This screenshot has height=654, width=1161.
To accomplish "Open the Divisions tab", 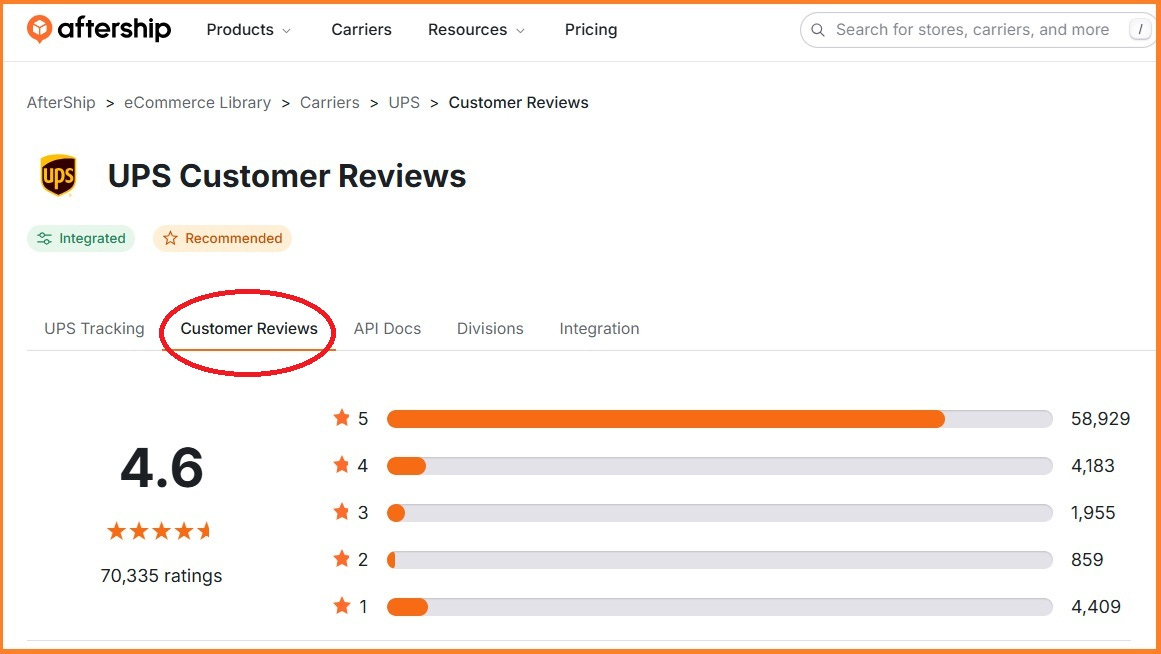I will pos(490,328).
